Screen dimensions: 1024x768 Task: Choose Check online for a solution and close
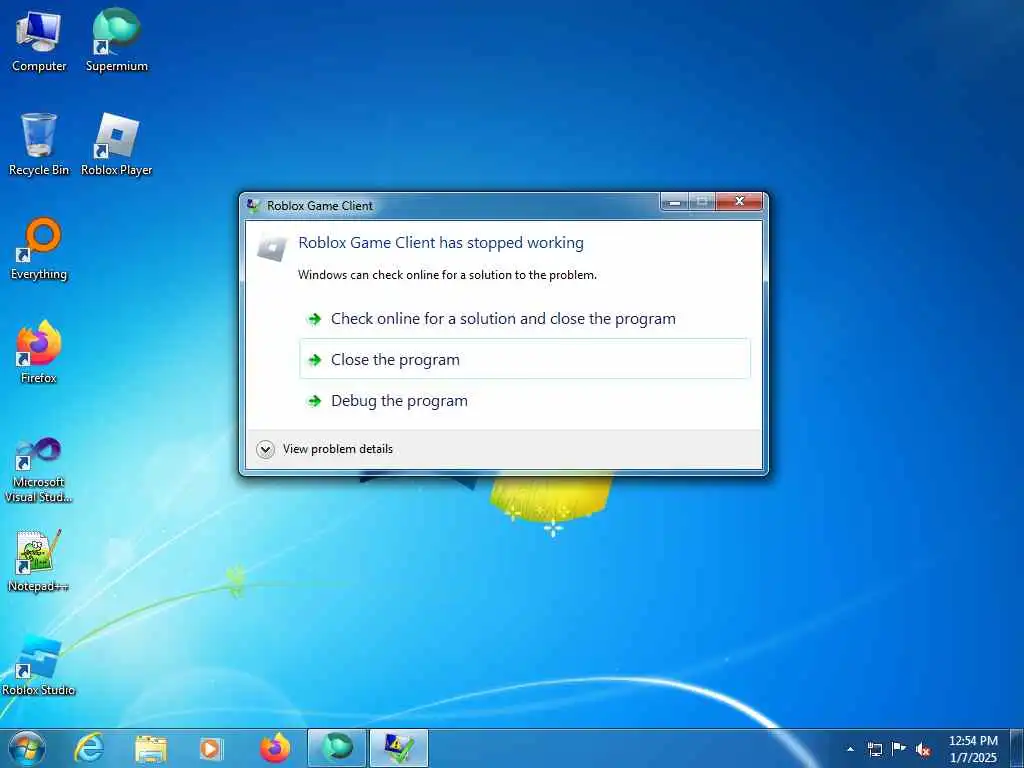click(524, 319)
